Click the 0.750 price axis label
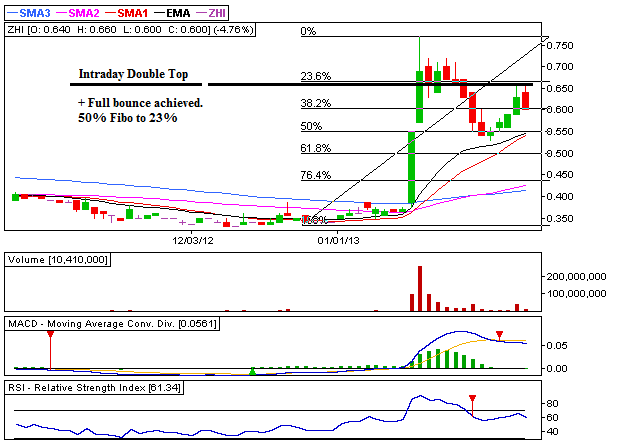Image resolution: width=623 pixels, height=443 pixels. point(560,46)
